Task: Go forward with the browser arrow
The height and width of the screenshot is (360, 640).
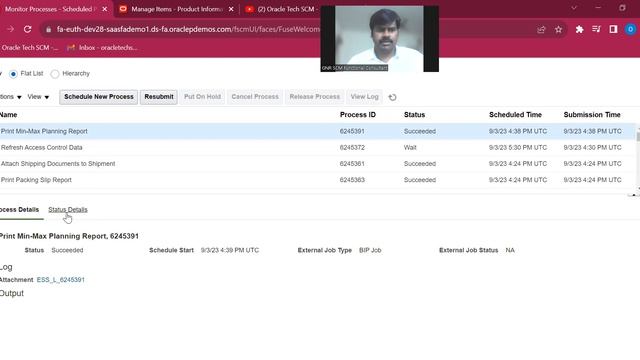Action: pos(10,29)
